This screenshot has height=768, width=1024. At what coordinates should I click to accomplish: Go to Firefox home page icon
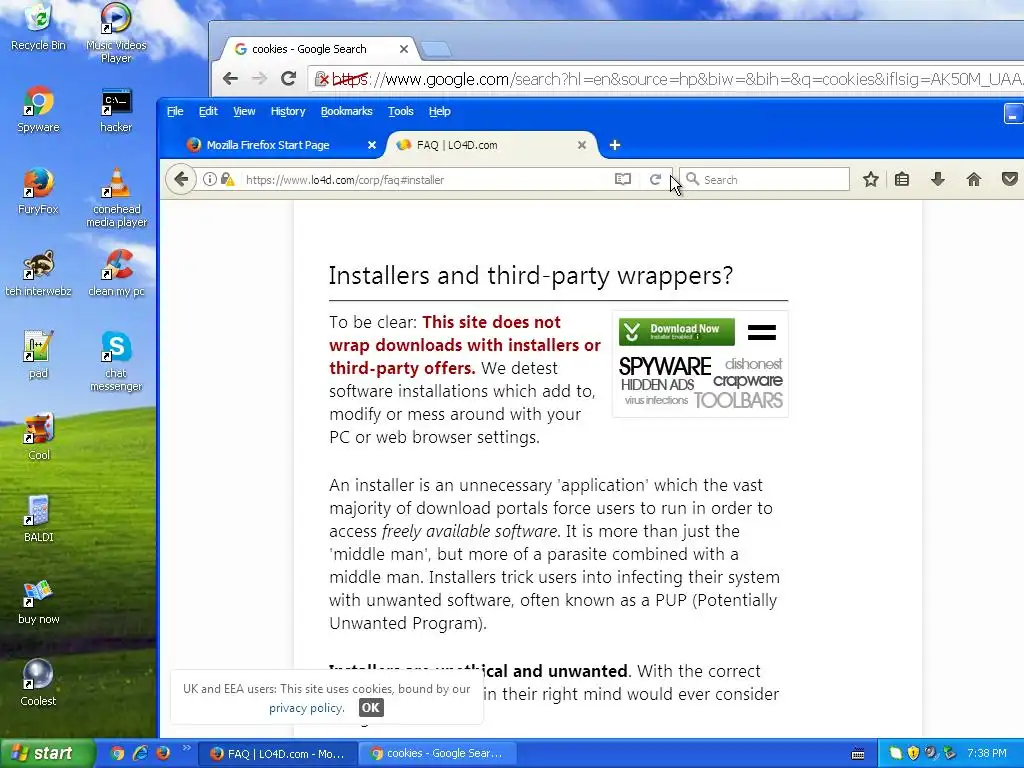coord(974,179)
